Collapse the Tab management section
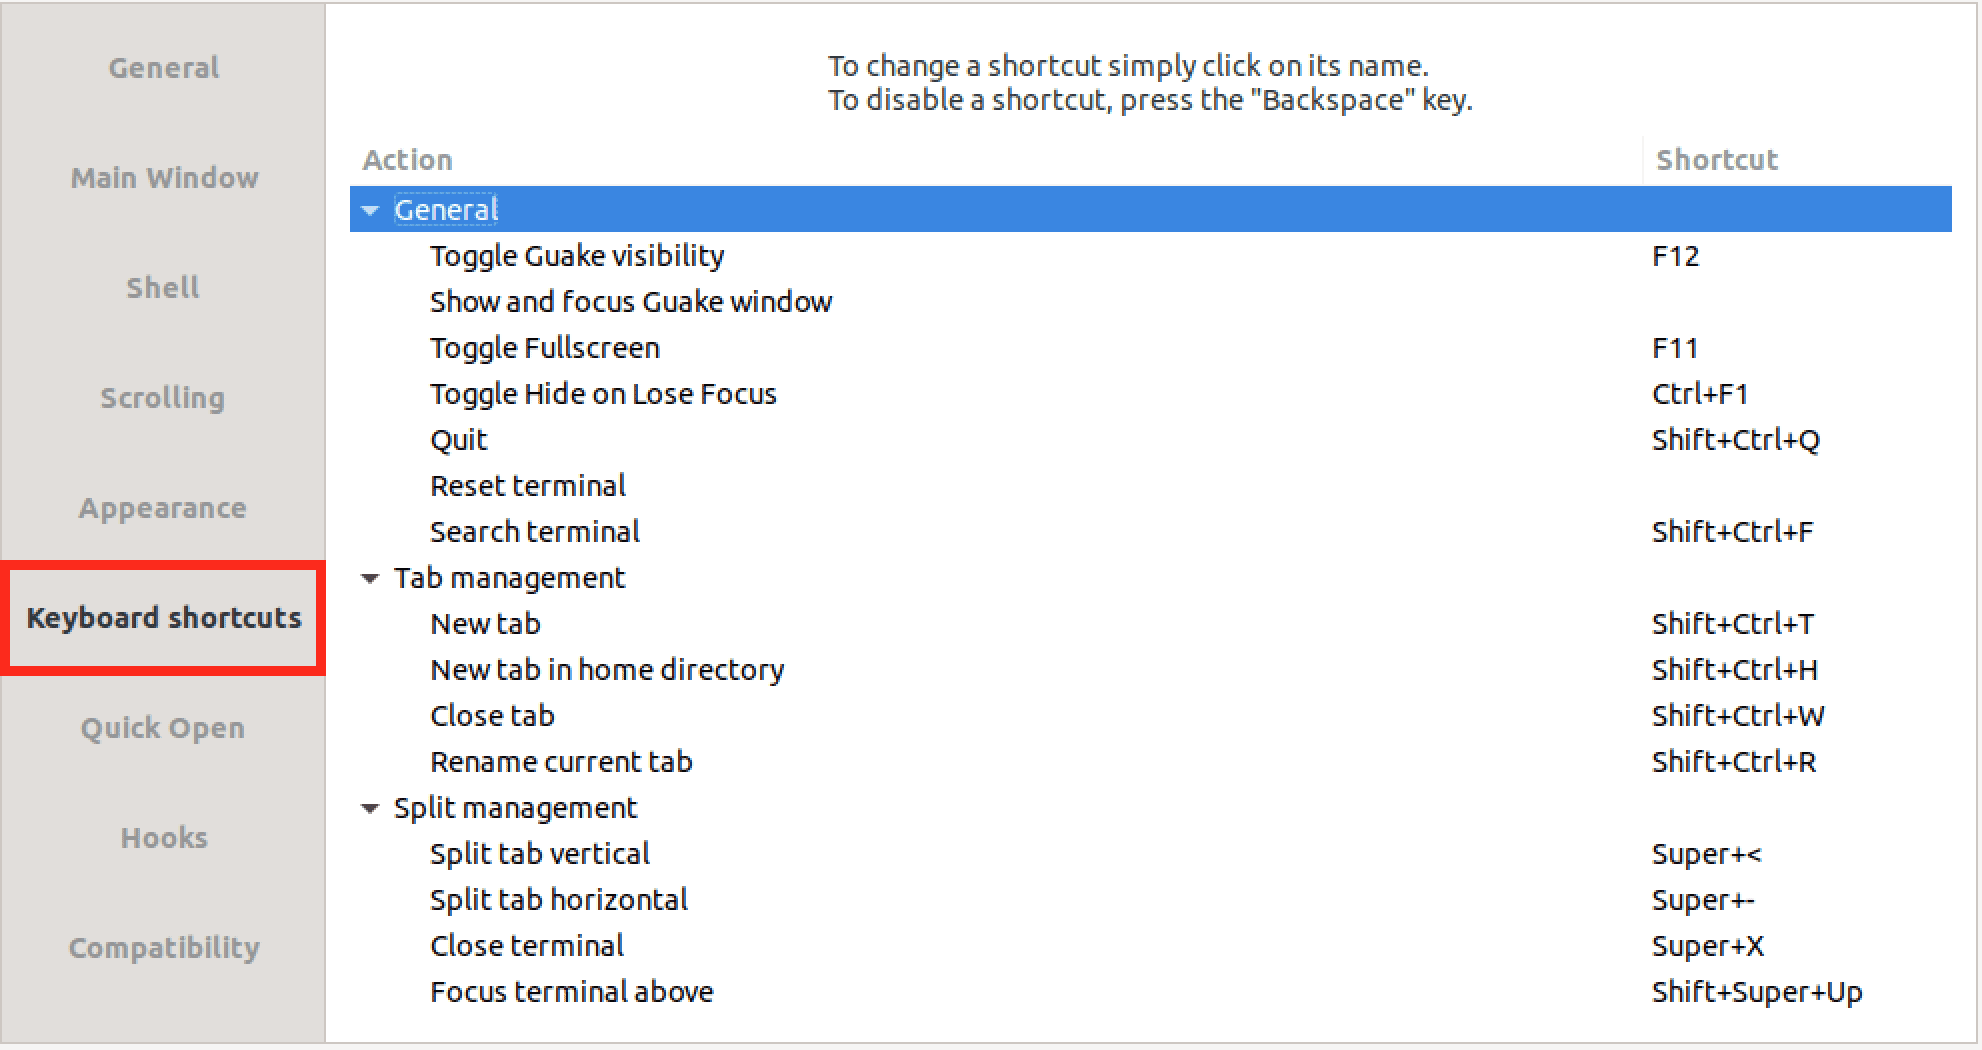Image resolution: width=1982 pixels, height=1050 pixels. pos(371,578)
